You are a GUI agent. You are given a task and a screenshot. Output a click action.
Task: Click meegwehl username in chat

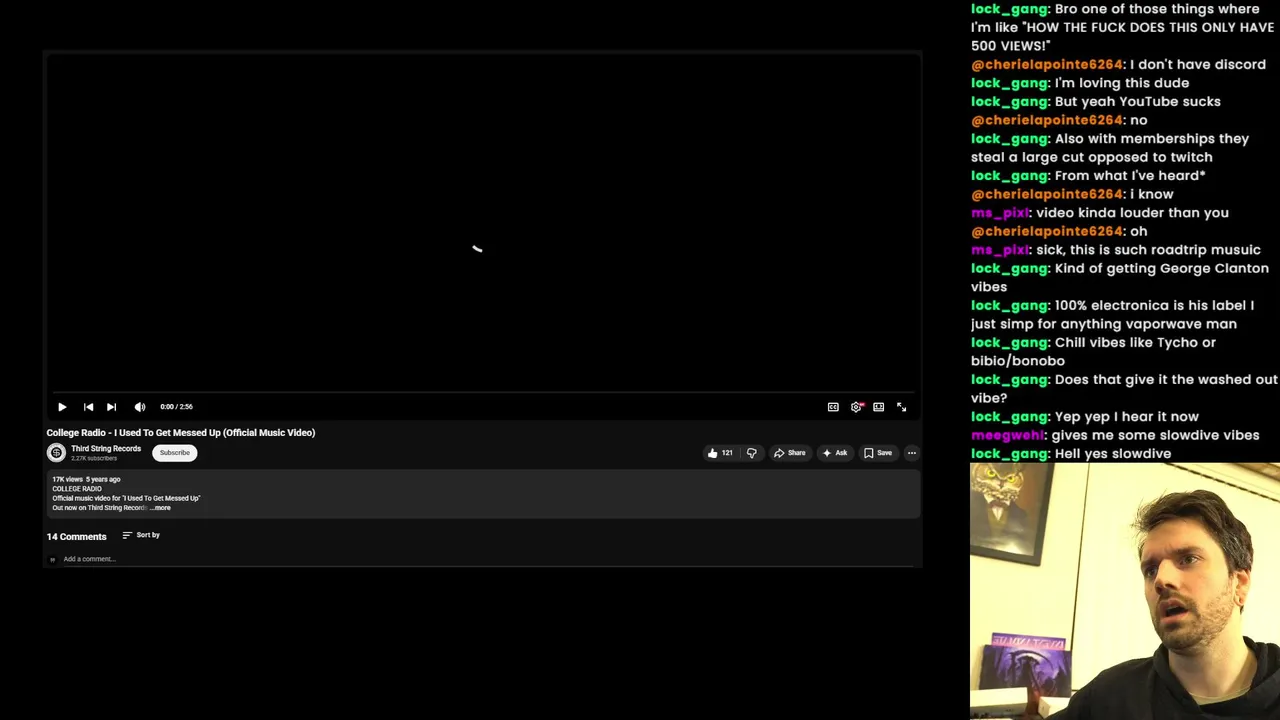[1007, 435]
